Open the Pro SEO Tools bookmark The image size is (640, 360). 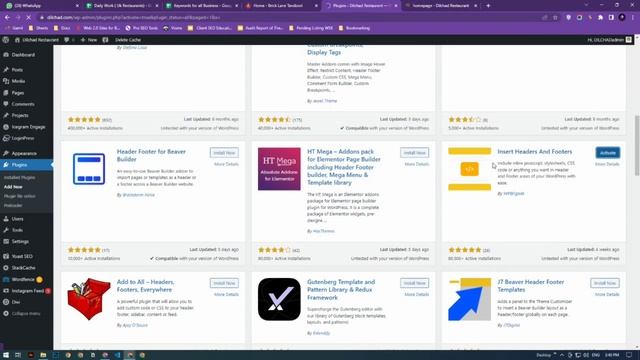pos(142,28)
